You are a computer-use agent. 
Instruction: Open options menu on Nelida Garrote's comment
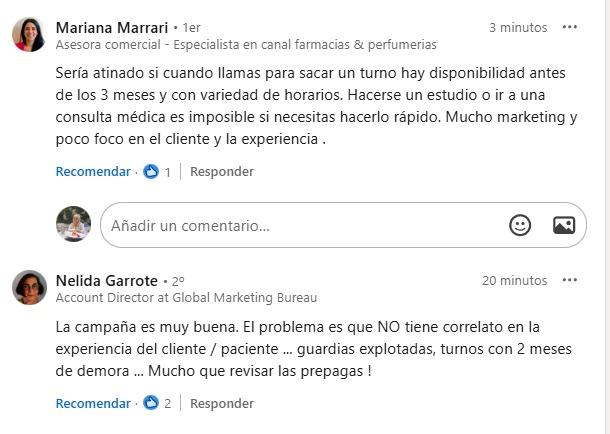click(x=570, y=281)
